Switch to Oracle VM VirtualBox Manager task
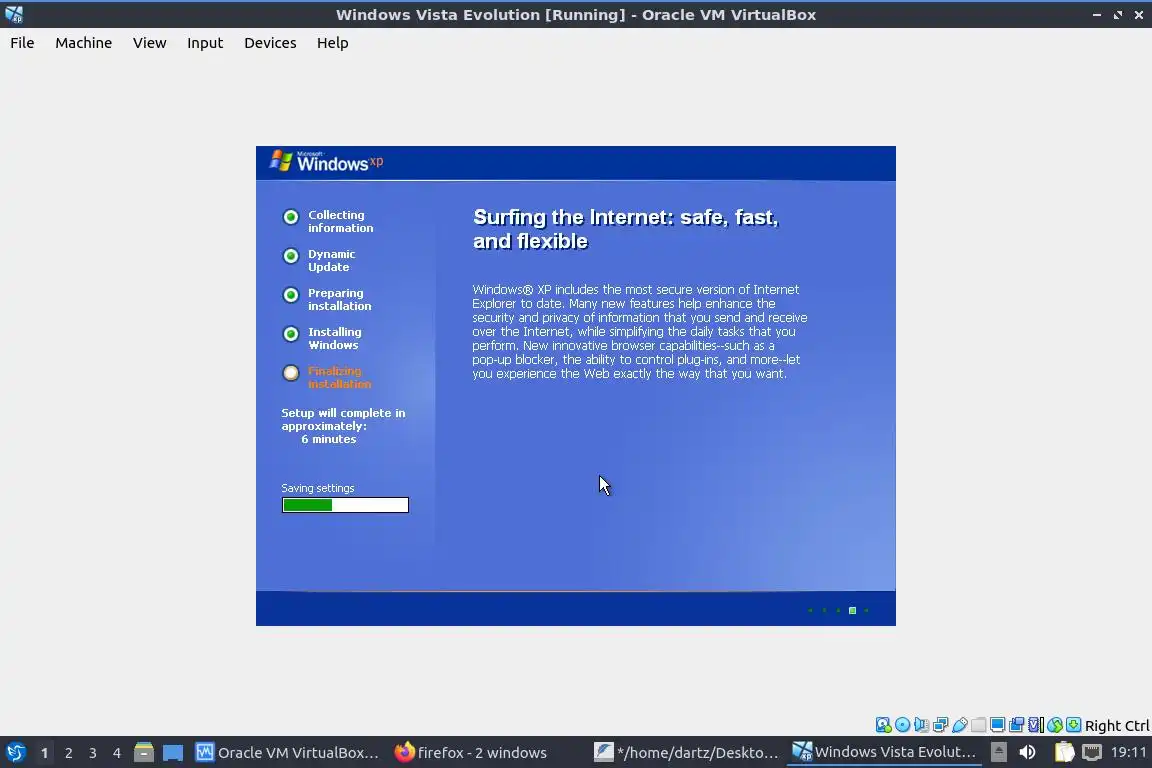The height and width of the screenshot is (768, 1152). tap(288, 753)
